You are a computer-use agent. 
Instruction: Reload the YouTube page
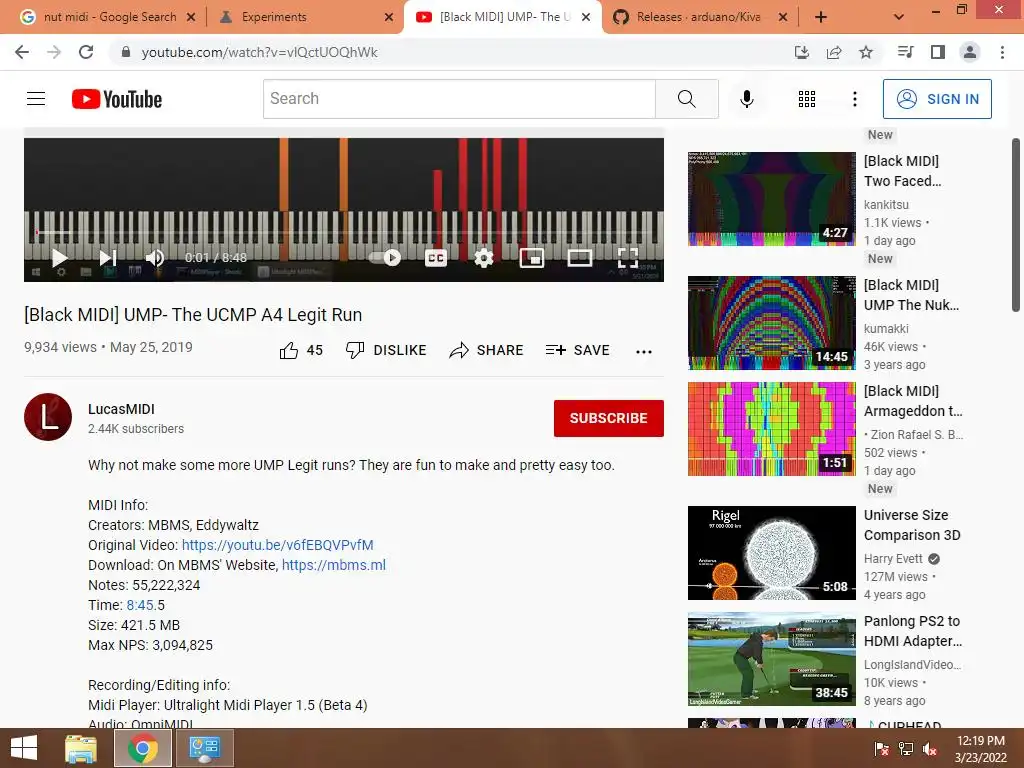tap(86, 52)
